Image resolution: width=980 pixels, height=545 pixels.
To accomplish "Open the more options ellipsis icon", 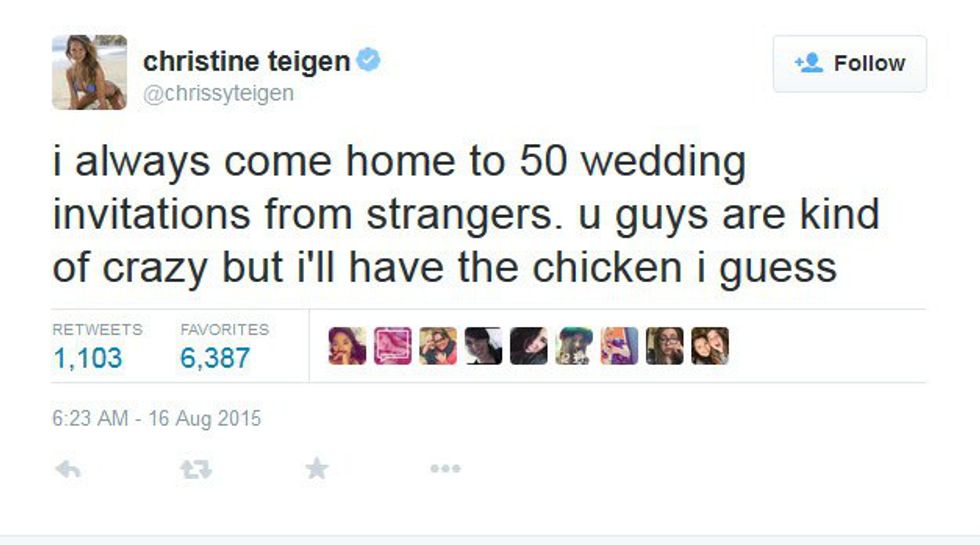I will point(445,468).
